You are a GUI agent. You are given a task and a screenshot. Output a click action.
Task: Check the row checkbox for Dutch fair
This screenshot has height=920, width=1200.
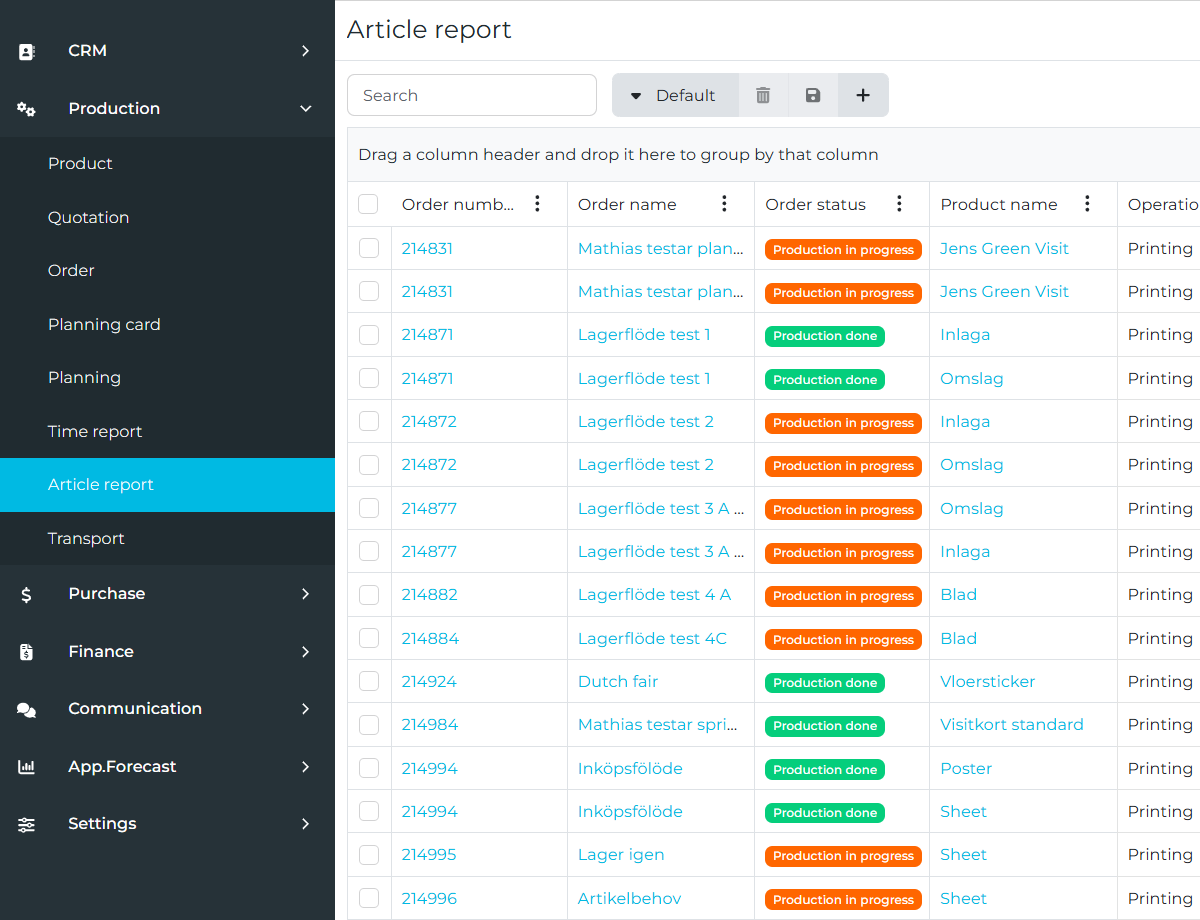pyautogui.click(x=369, y=681)
